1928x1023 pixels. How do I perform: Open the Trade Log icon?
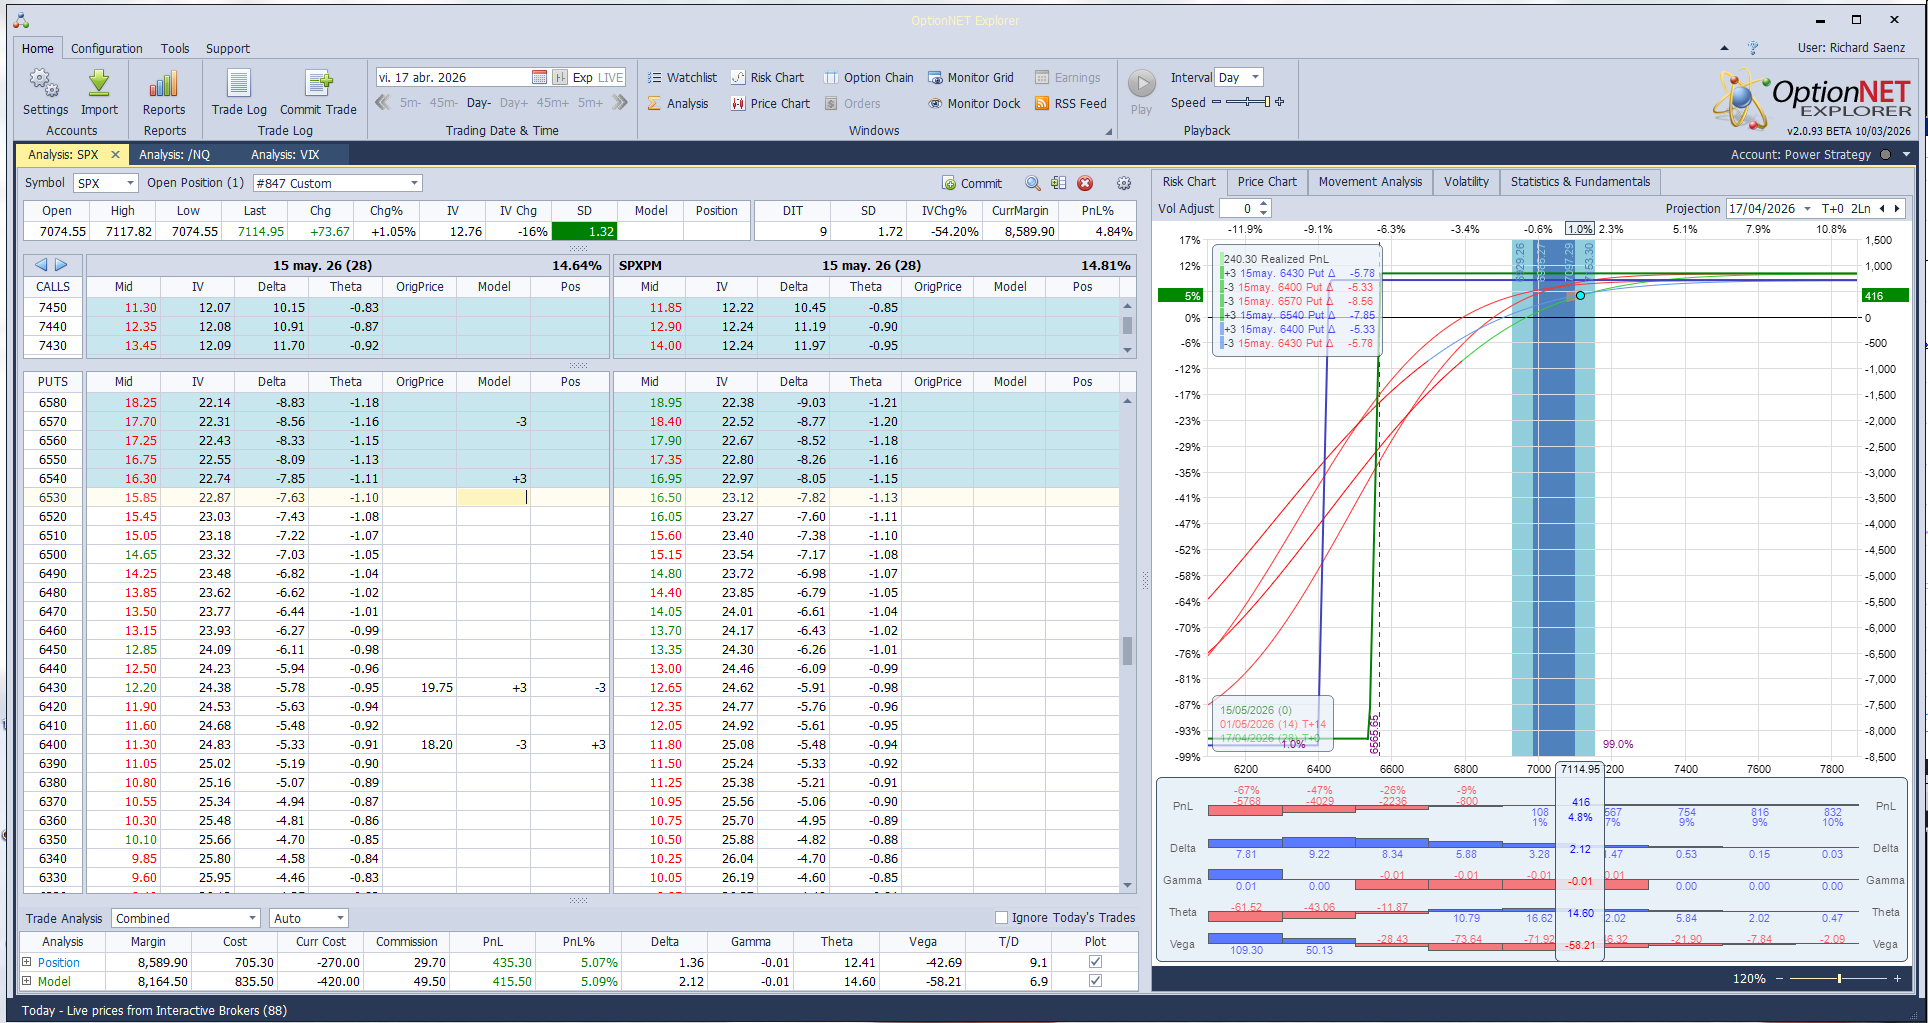pos(239,92)
